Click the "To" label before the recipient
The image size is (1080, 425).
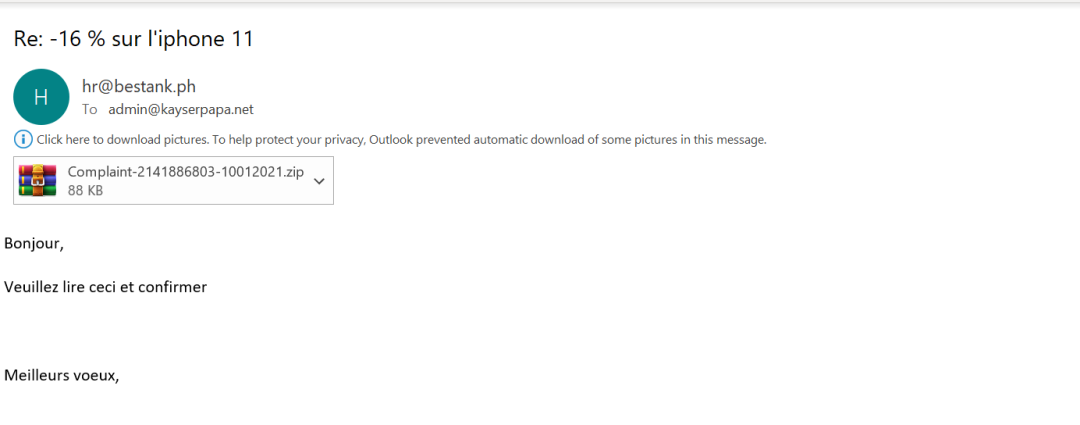click(x=90, y=110)
